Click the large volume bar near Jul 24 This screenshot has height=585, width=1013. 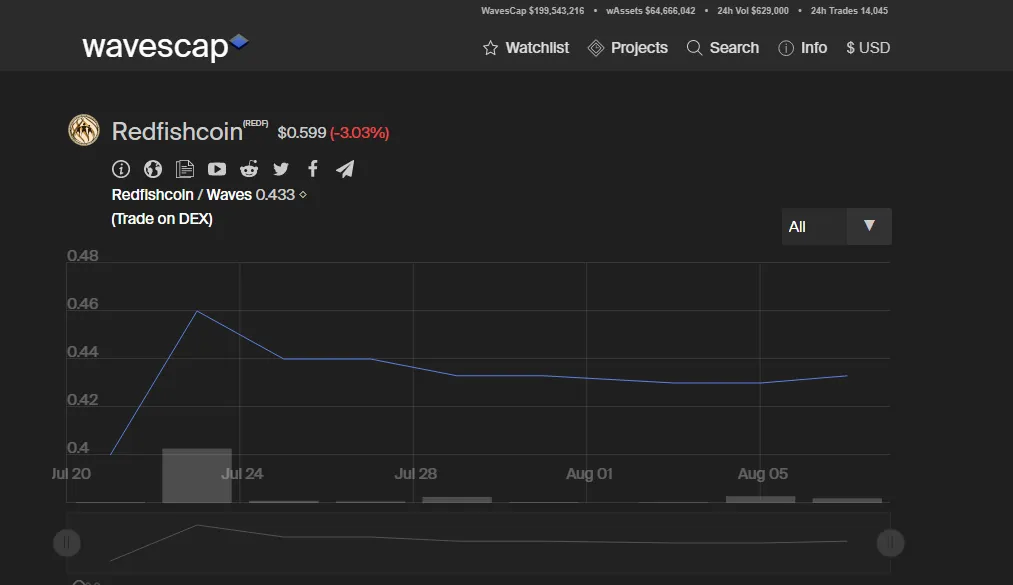point(197,475)
